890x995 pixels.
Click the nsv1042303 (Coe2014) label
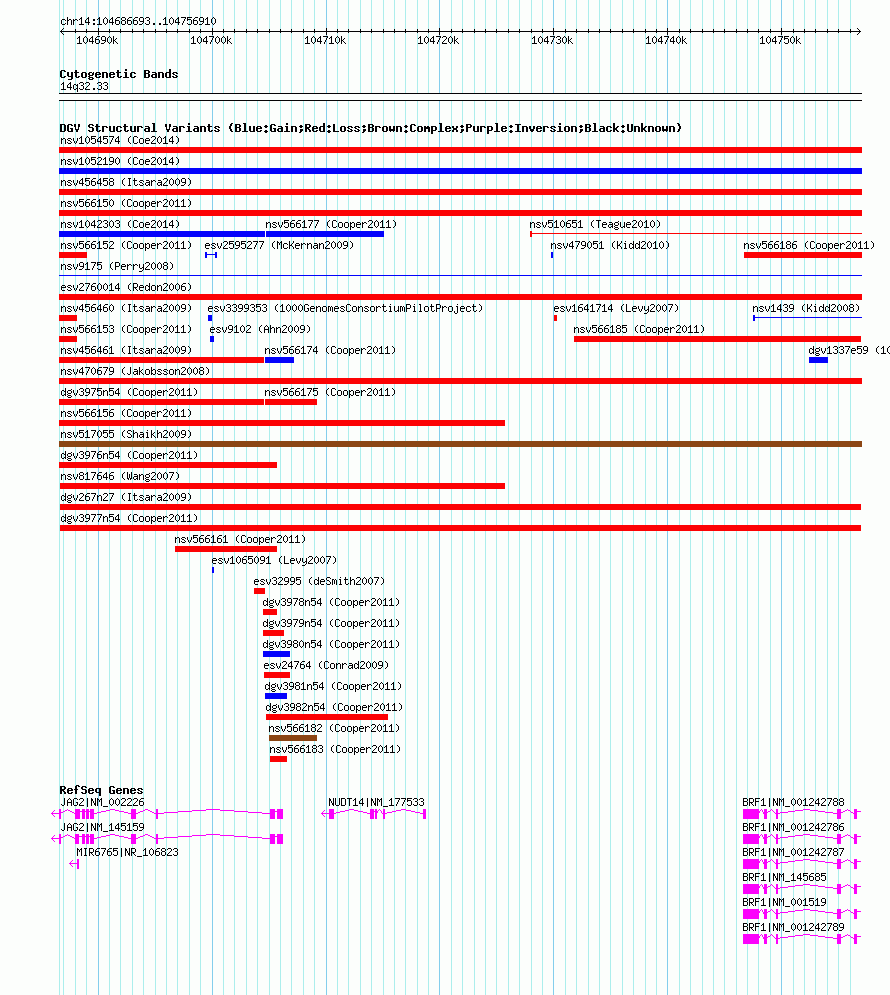click(120, 224)
